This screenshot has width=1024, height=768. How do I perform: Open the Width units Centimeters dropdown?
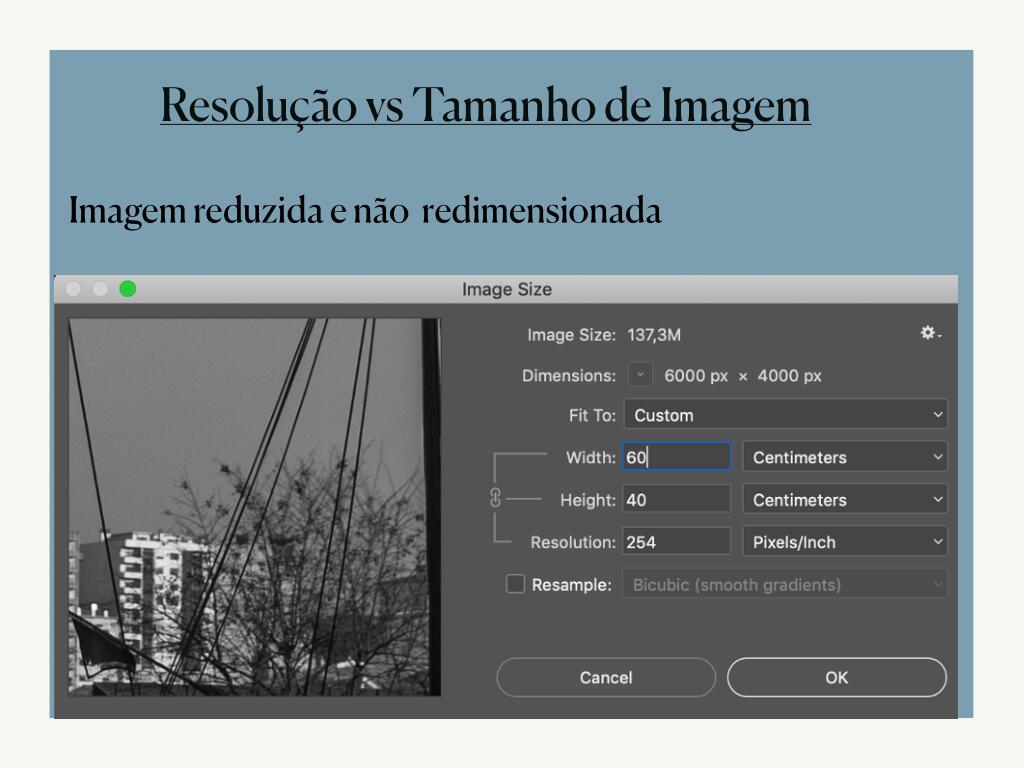845,457
